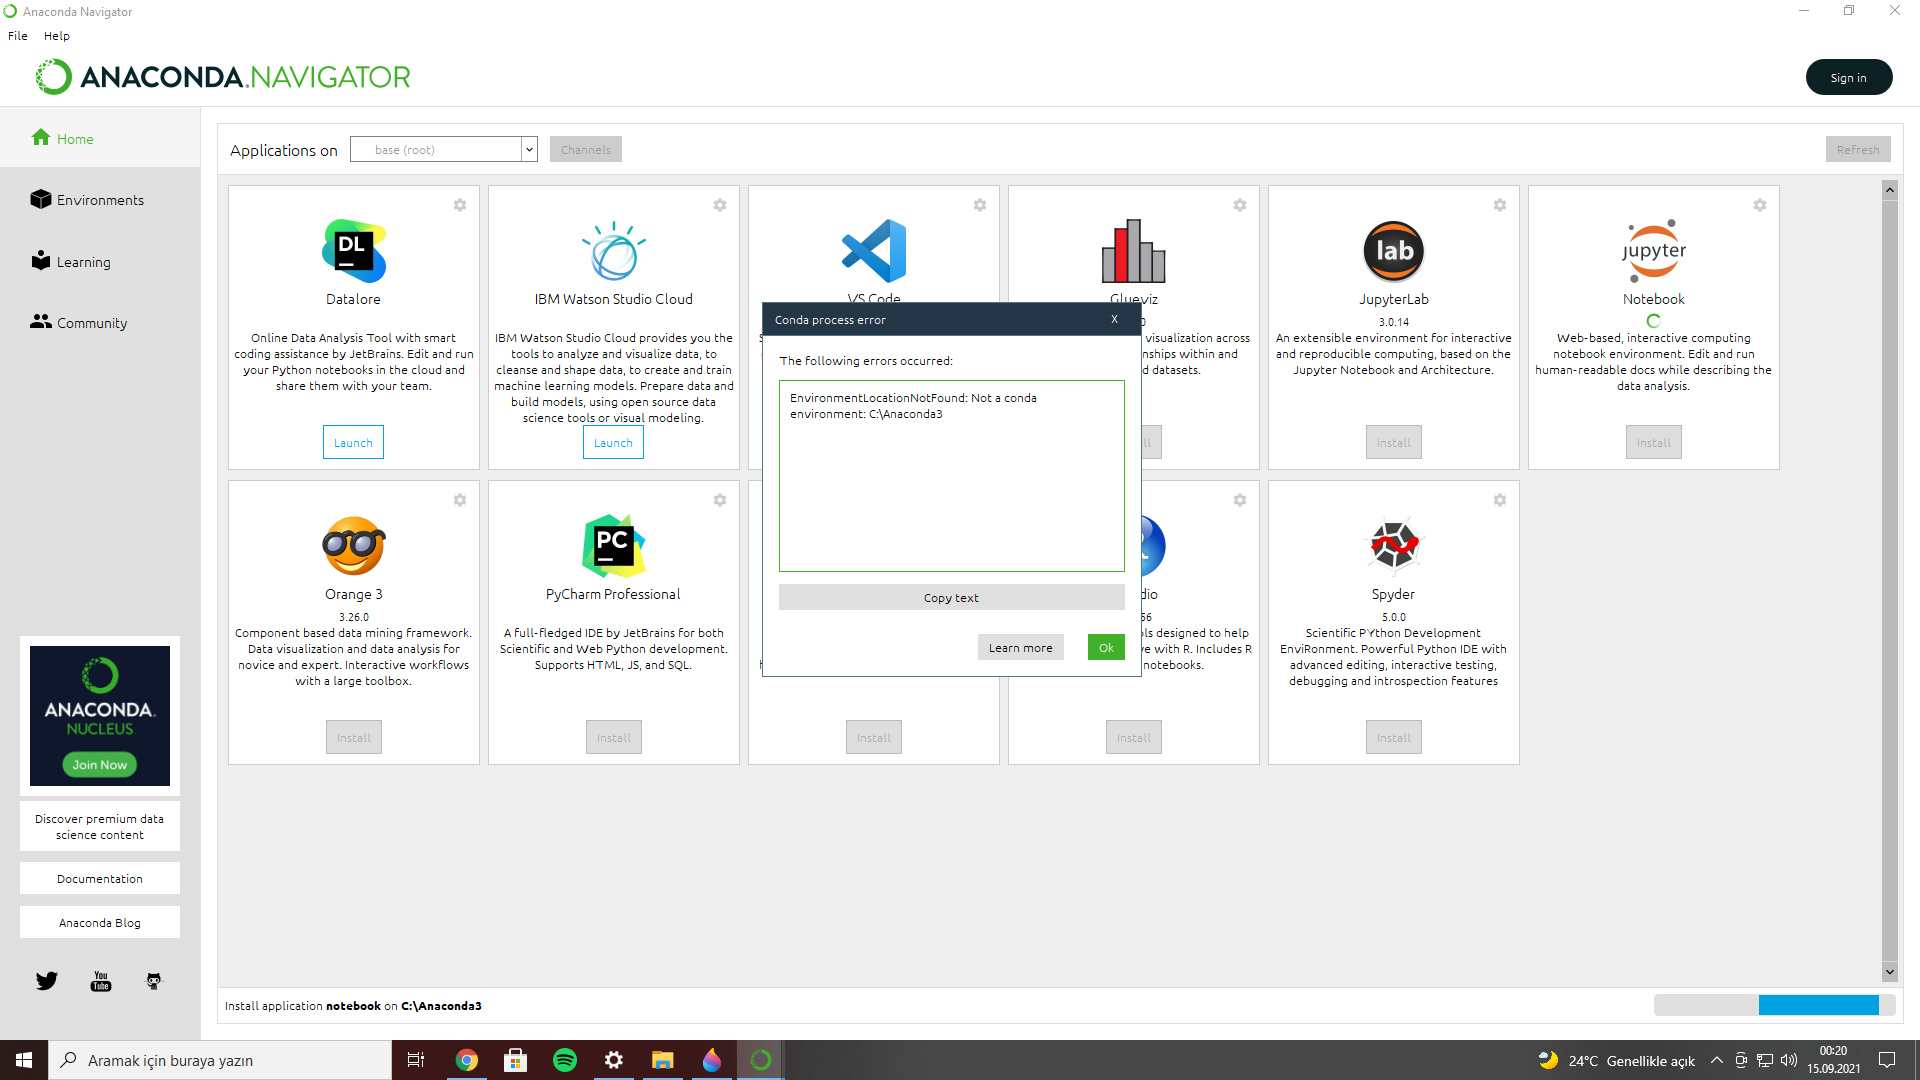Click Install under Spyder
Viewport: 1920px width, 1080px height.
click(x=1394, y=737)
